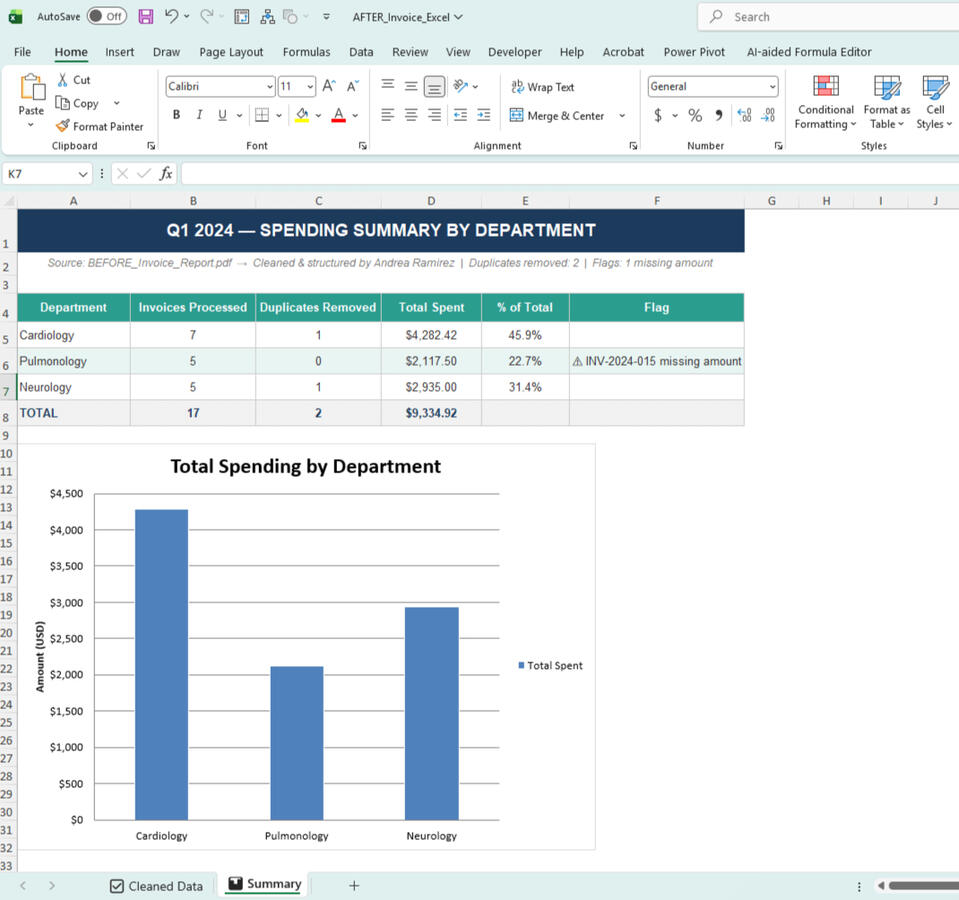Open the Number Format dropdown showing General
This screenshot has height=900, width=959.
(x=712, y=86)
